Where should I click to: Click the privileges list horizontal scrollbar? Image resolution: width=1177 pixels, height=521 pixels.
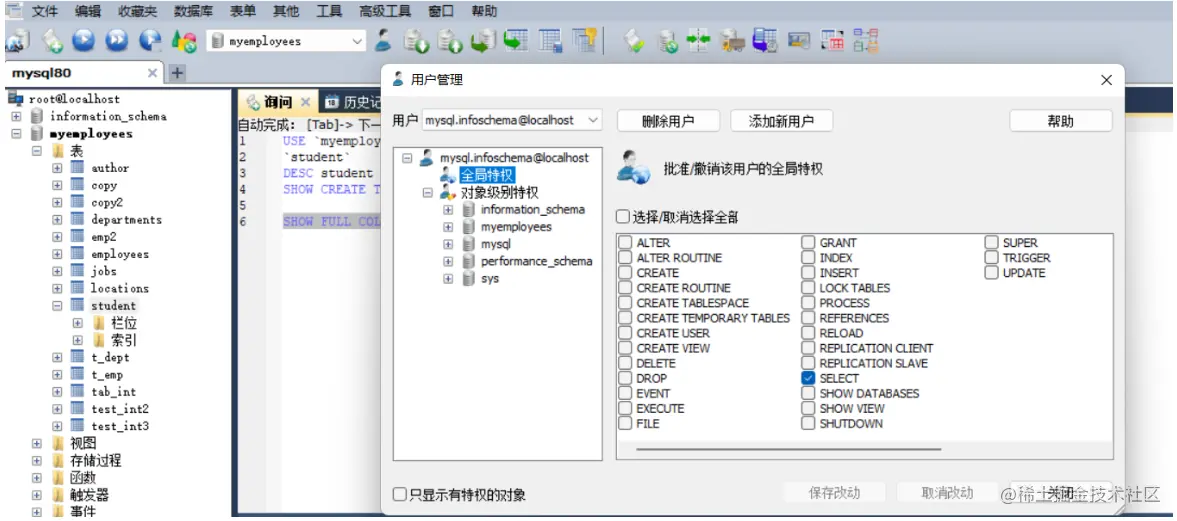(788, 450)
